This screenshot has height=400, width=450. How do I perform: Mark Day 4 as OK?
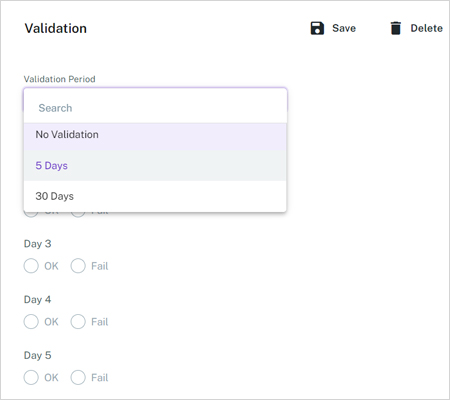(31, 322)
